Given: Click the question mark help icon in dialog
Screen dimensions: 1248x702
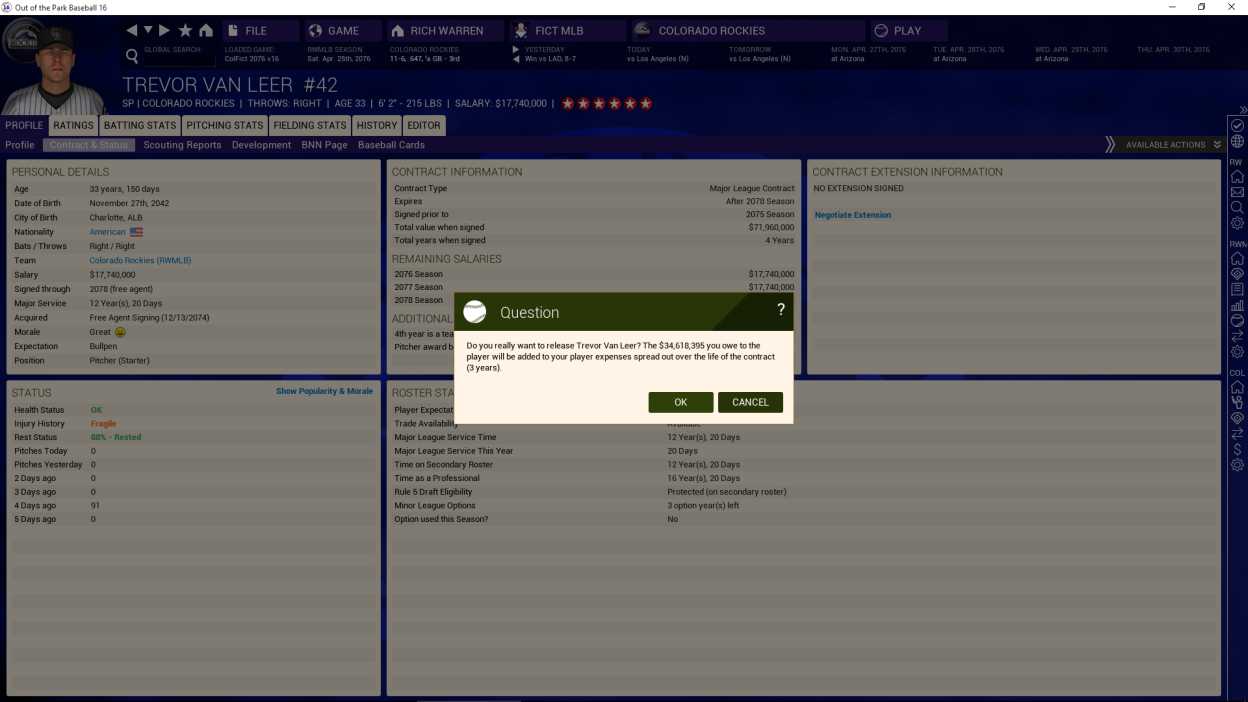Looking at the screenshot, I should [x=781, y=311].
